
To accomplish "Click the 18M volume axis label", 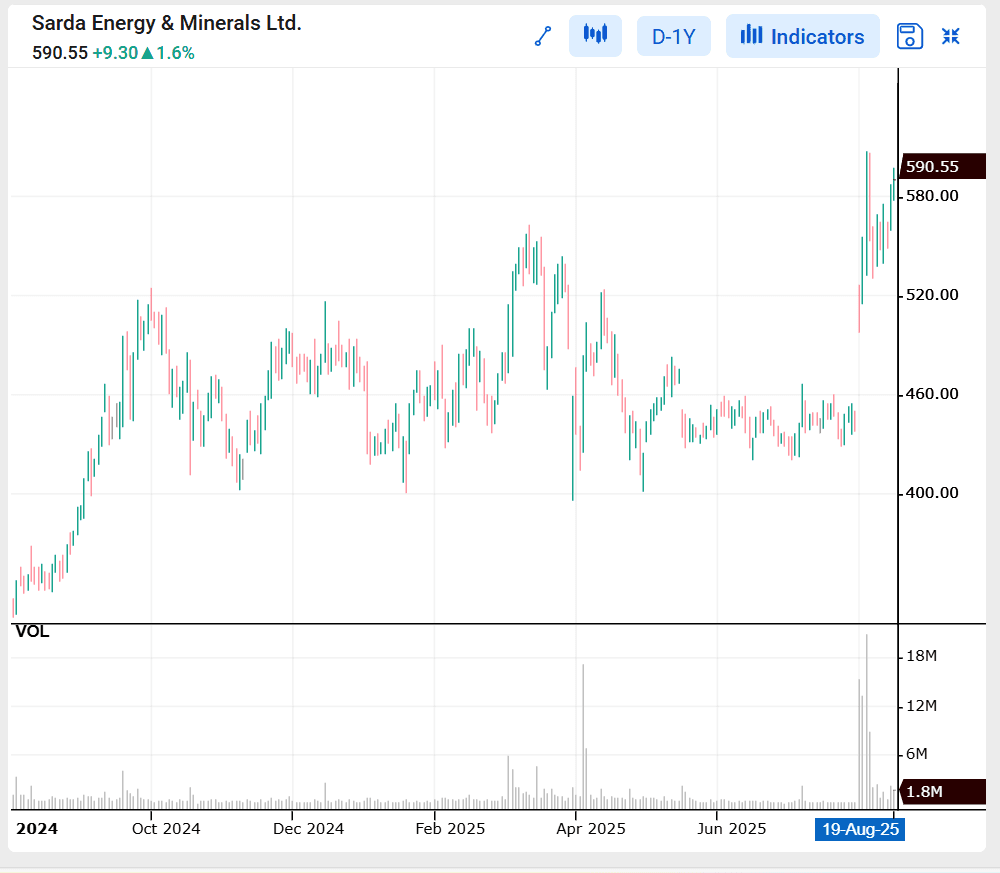I will [x=922, y=656].
